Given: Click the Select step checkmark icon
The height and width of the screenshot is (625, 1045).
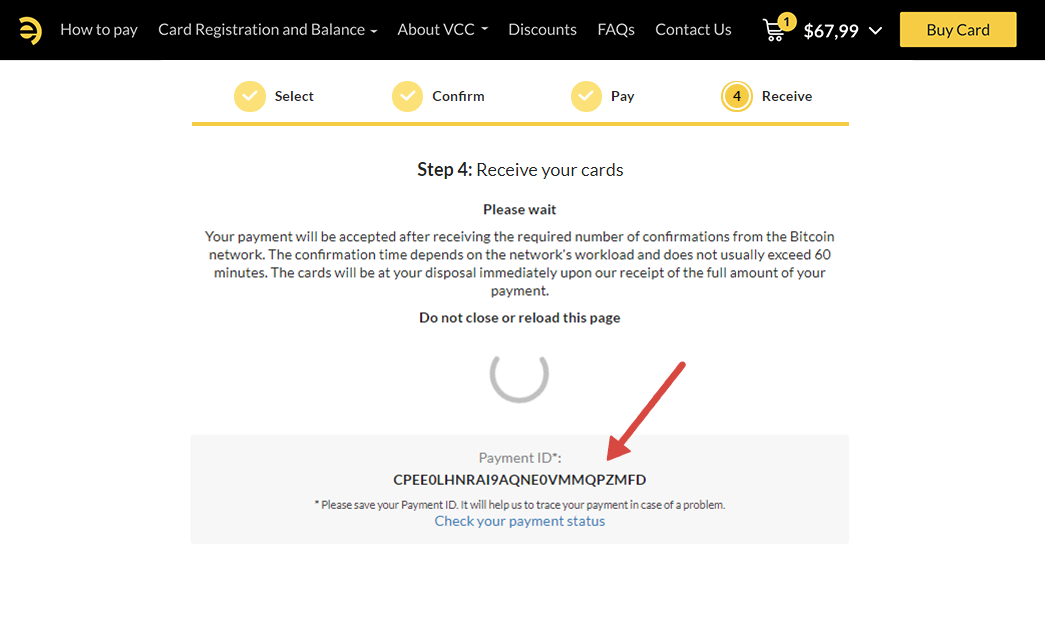Looking at the screenshot, I should [250, 96].
